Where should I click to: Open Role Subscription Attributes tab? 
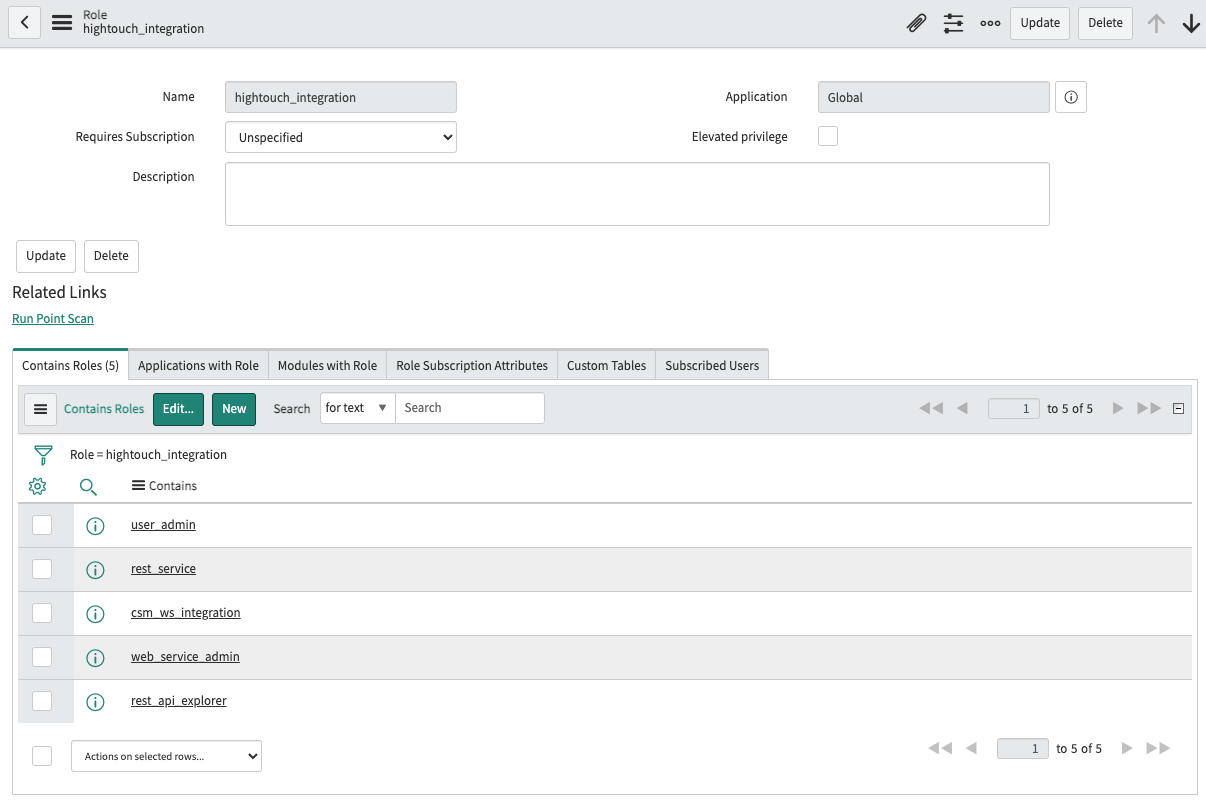coord(472,365)
